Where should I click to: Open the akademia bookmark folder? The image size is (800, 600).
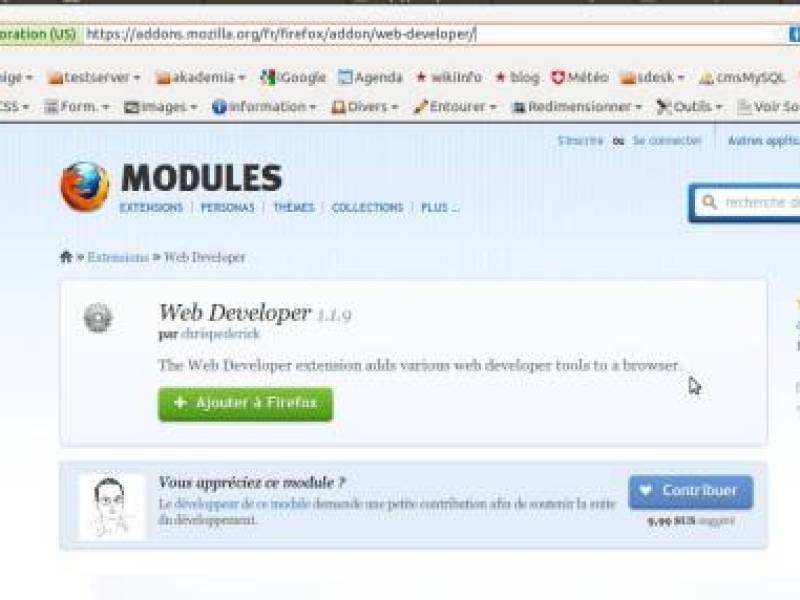pos(200,78)
